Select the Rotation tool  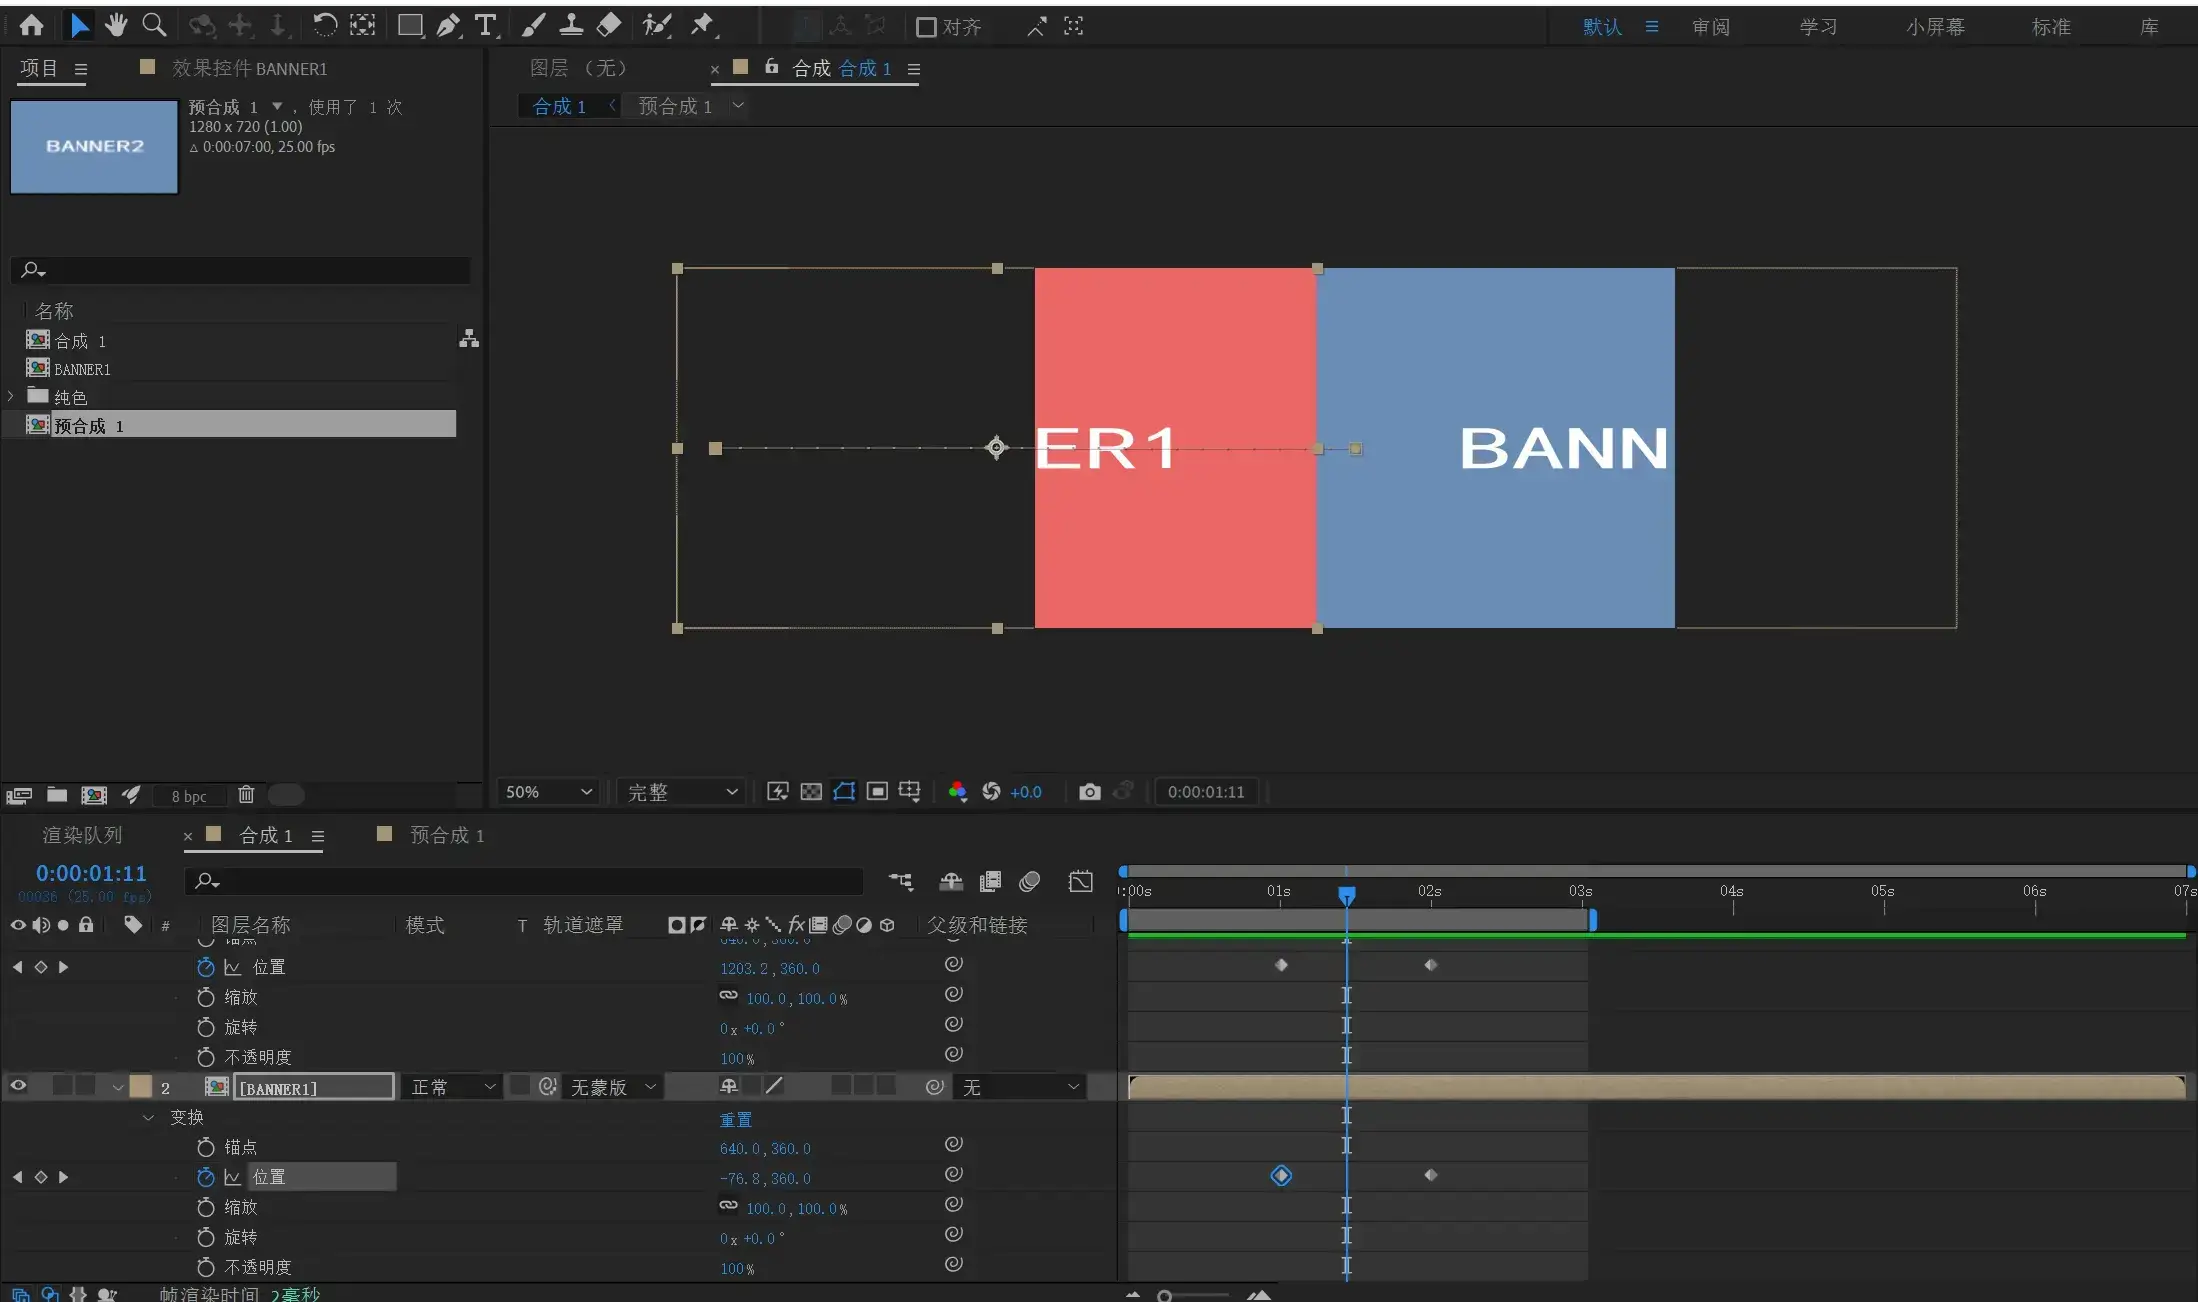(324, 26)
